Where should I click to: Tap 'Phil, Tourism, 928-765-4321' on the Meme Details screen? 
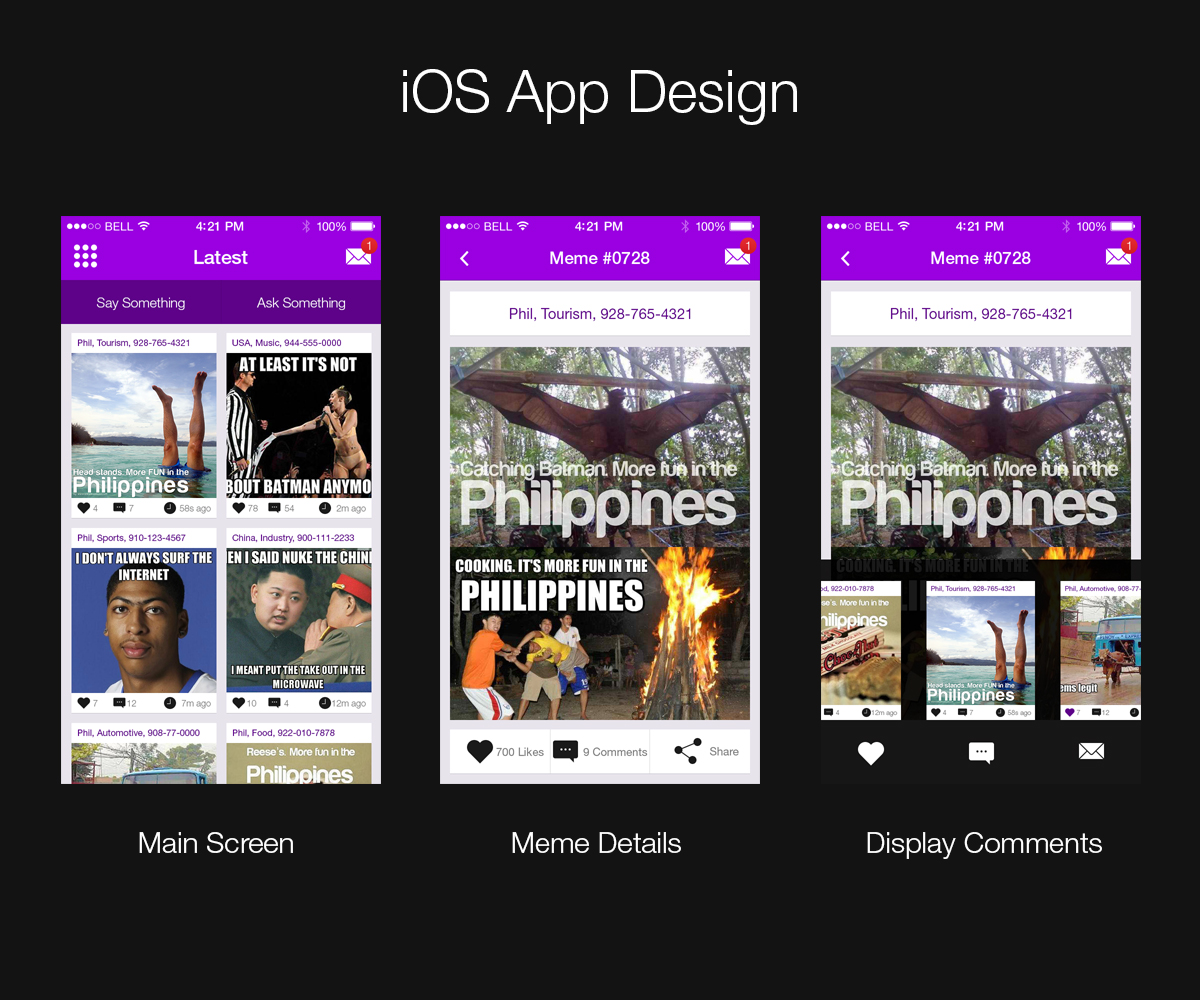point(600,314)
